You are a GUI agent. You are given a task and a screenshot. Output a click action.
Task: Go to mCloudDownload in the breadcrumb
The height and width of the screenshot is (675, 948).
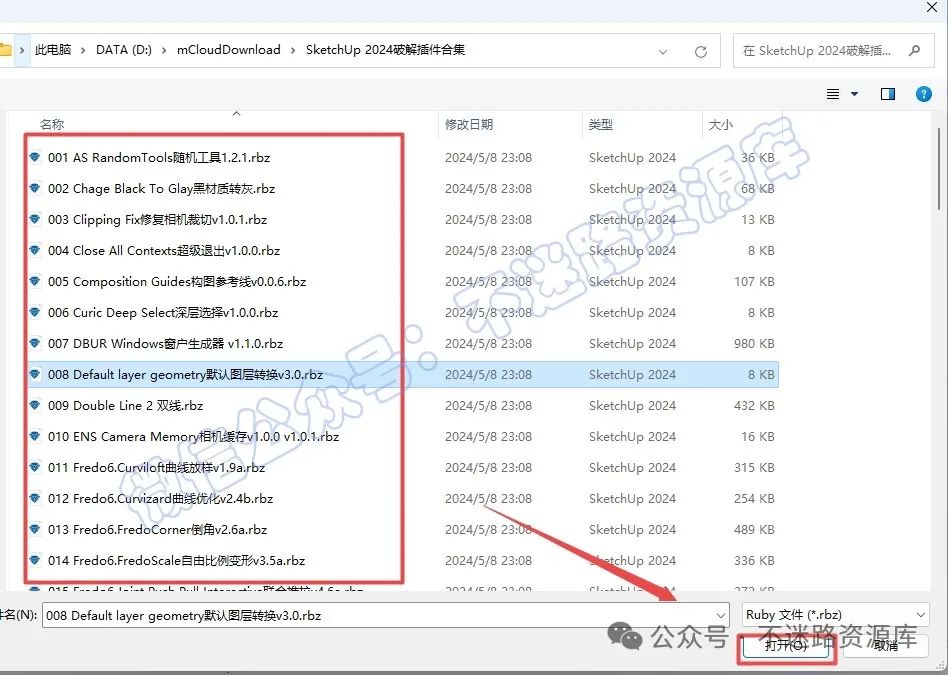(229, 50)
